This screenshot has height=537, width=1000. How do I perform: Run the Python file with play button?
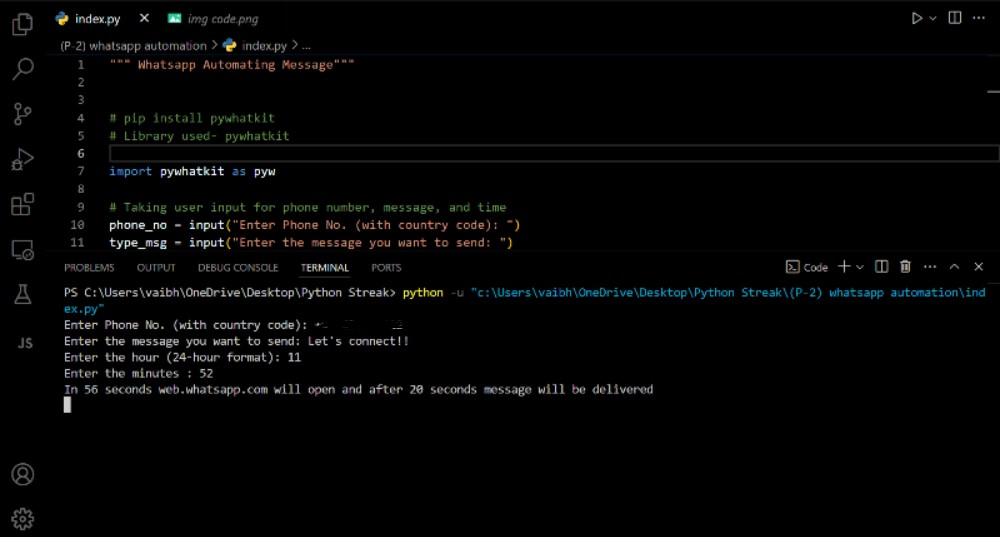pyautogui.click(x=916, y=18)
